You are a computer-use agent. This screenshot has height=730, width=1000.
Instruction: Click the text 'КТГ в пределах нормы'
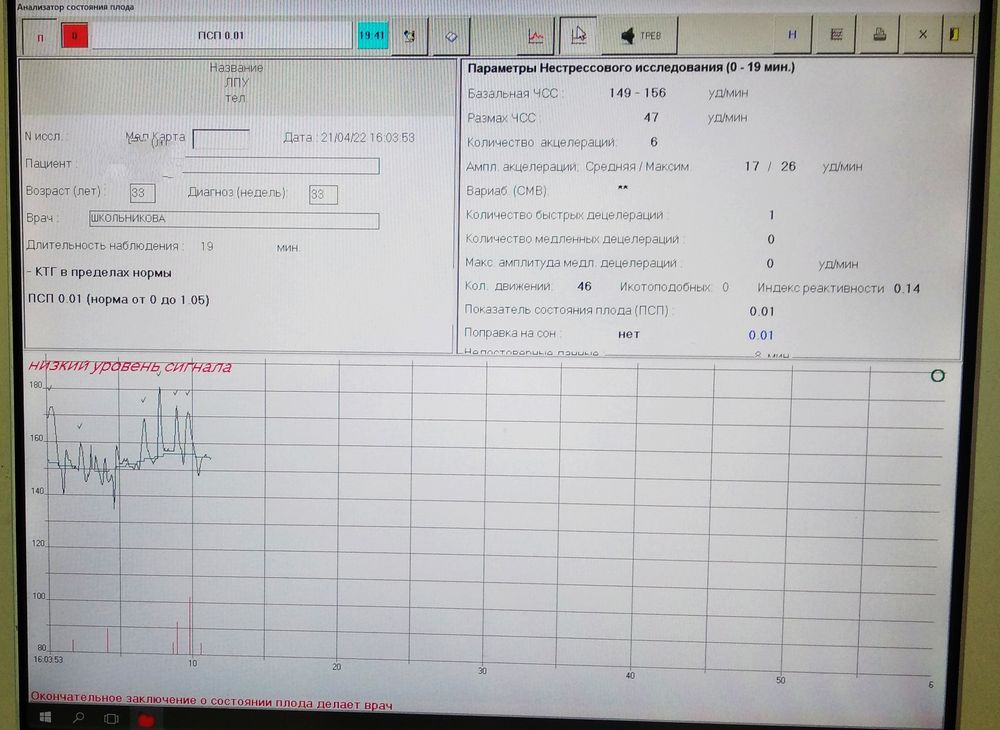click(x=103, y=272)
